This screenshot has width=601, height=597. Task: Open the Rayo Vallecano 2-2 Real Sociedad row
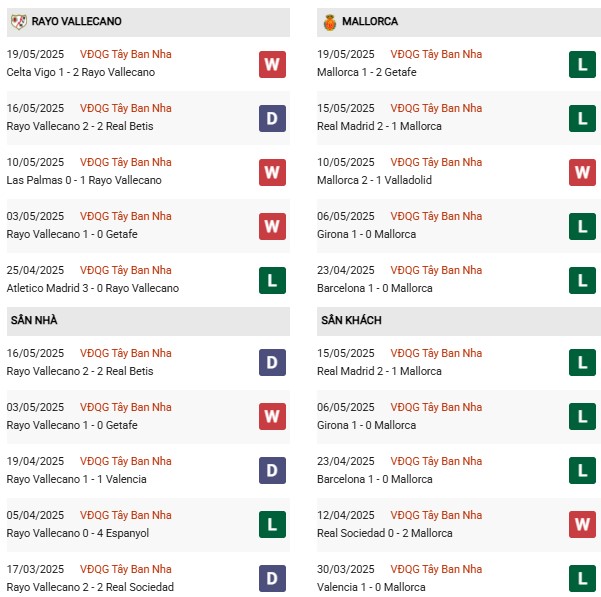tap(90, 587)
